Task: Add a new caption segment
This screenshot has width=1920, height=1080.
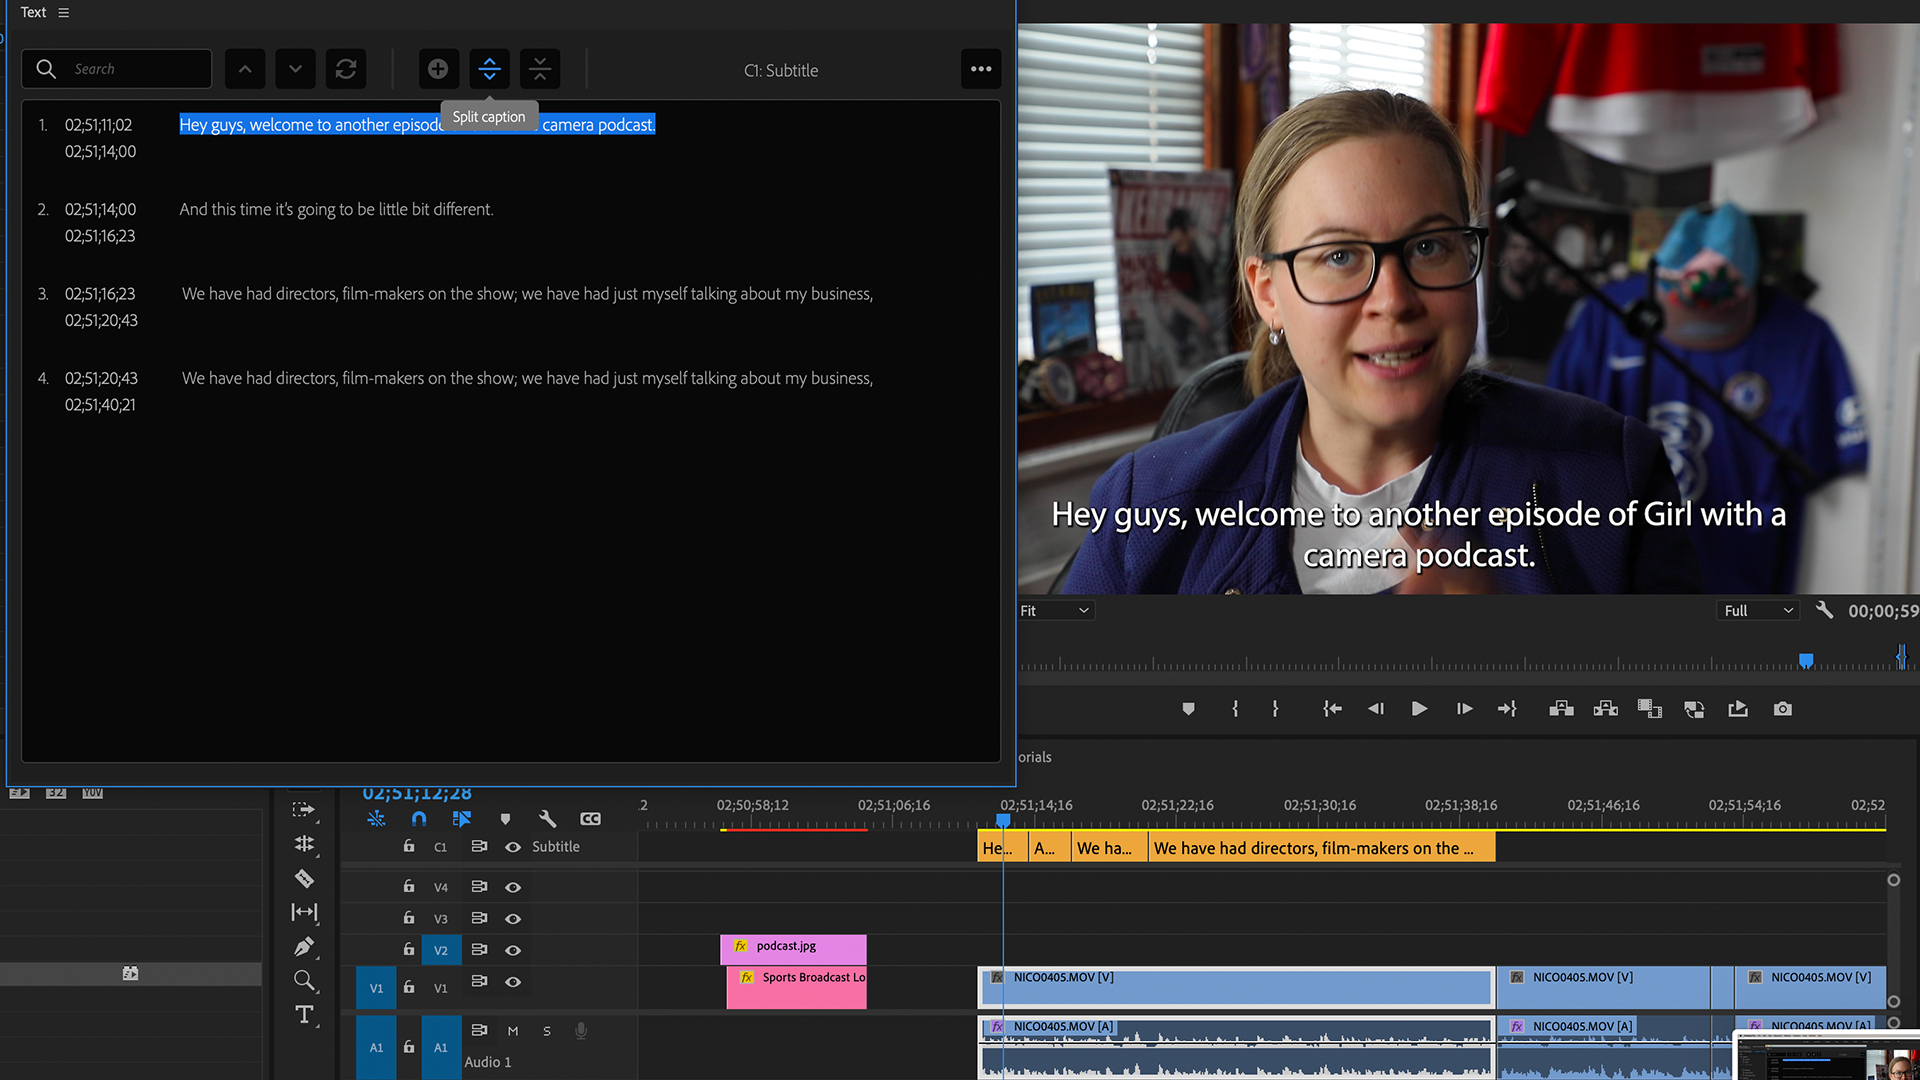Action: click(438, 69)
